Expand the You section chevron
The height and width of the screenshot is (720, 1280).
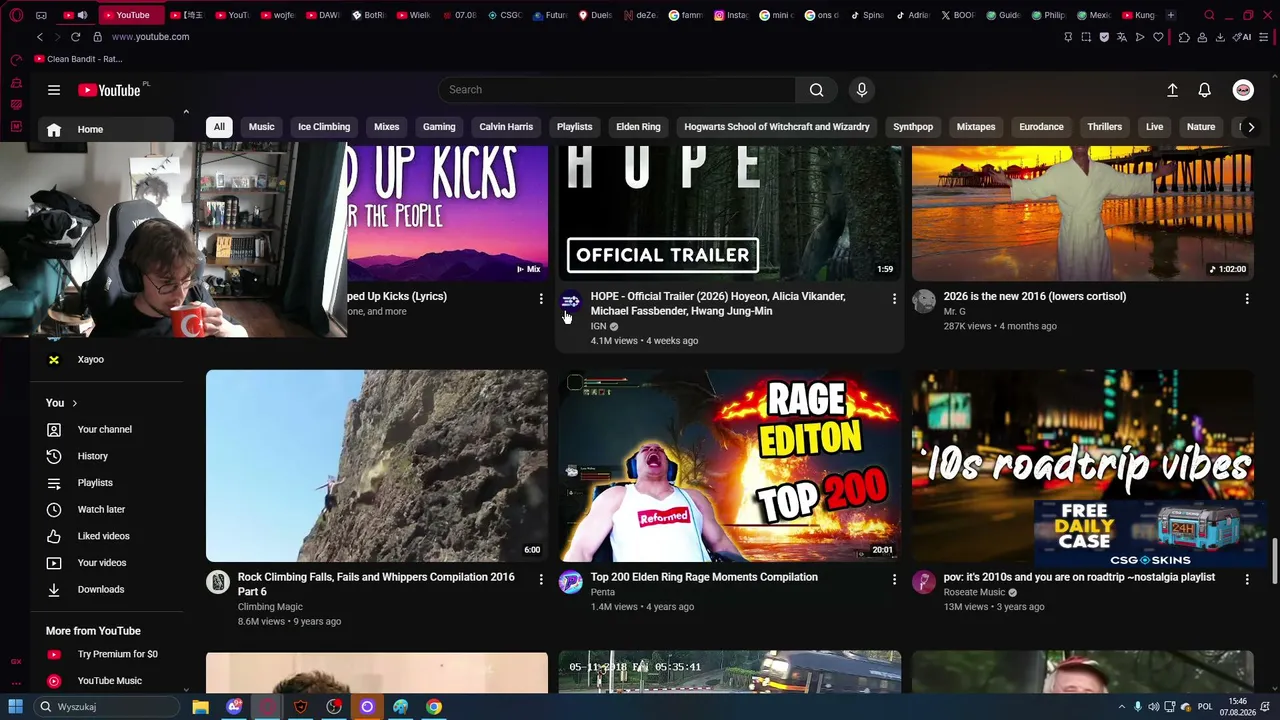click(x=74, y=403)
